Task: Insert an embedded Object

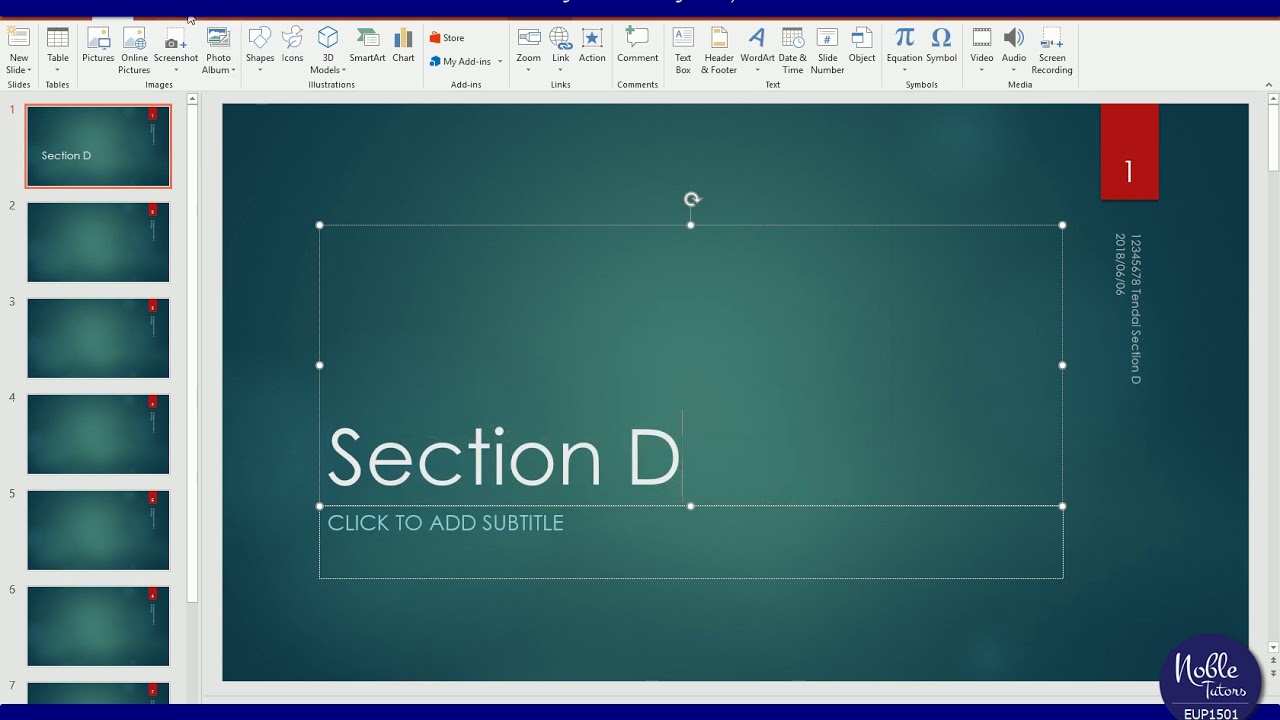Action: click(862, 45)
